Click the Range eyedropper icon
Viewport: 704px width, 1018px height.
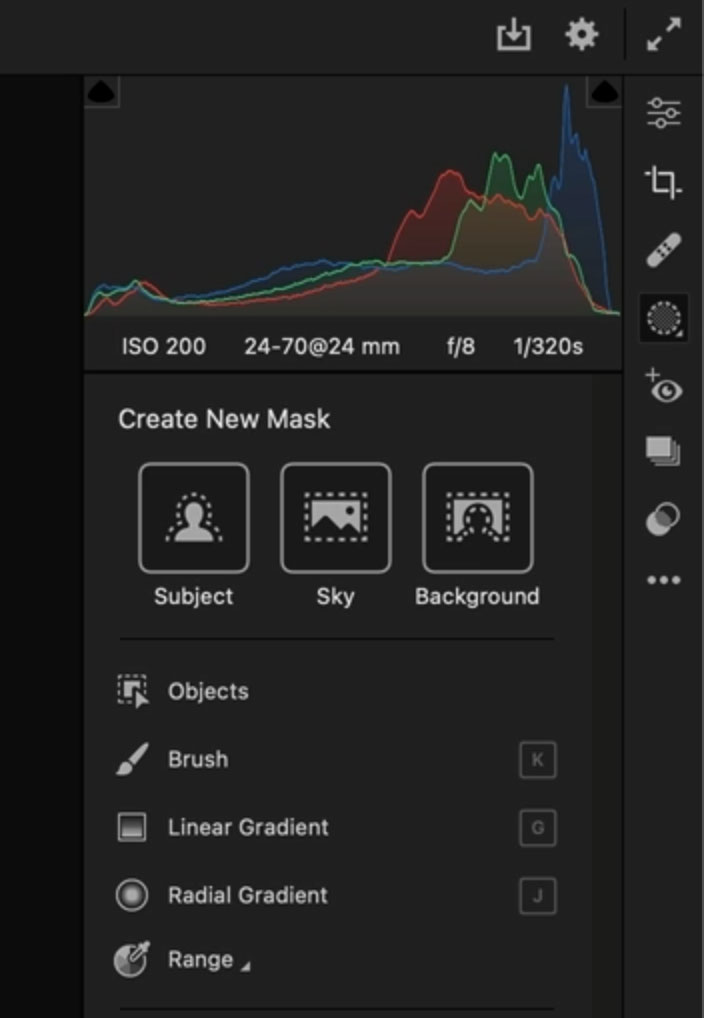[132, 960]
